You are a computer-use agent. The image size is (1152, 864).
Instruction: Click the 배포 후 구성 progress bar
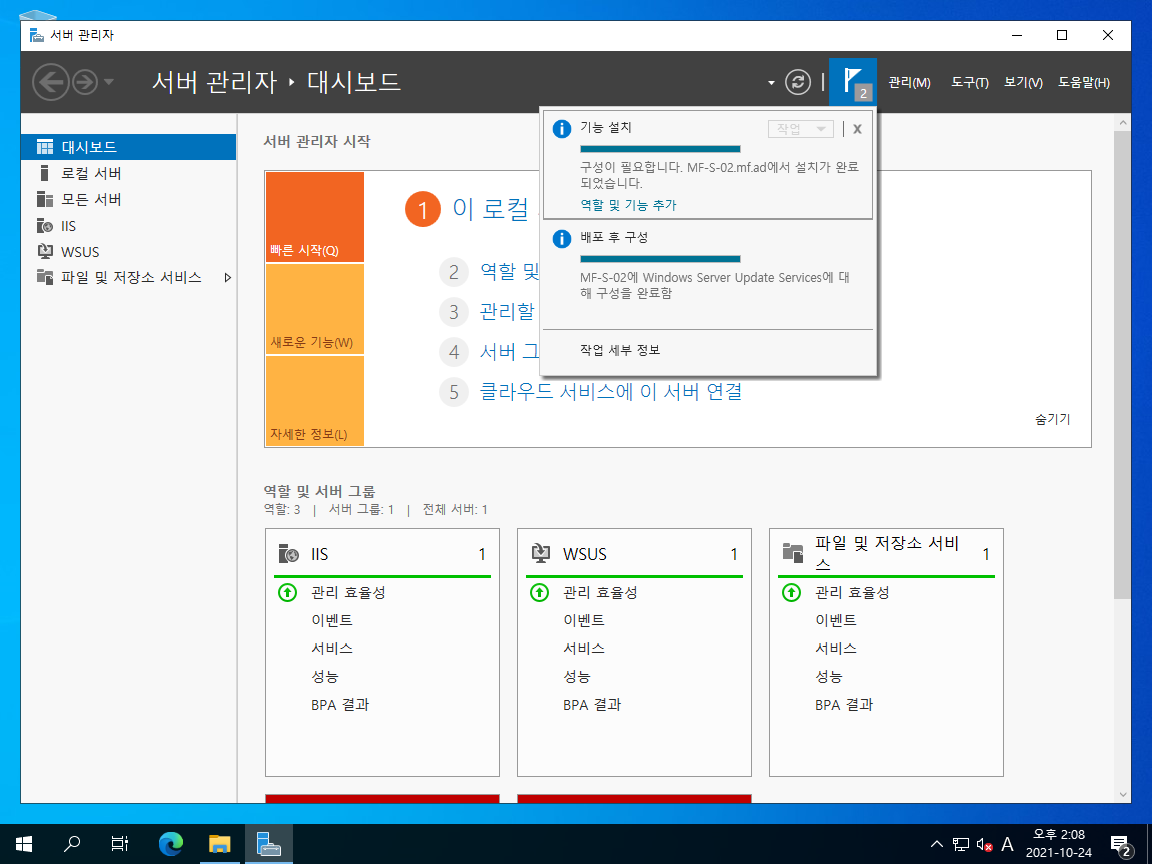tap(660, 259)
